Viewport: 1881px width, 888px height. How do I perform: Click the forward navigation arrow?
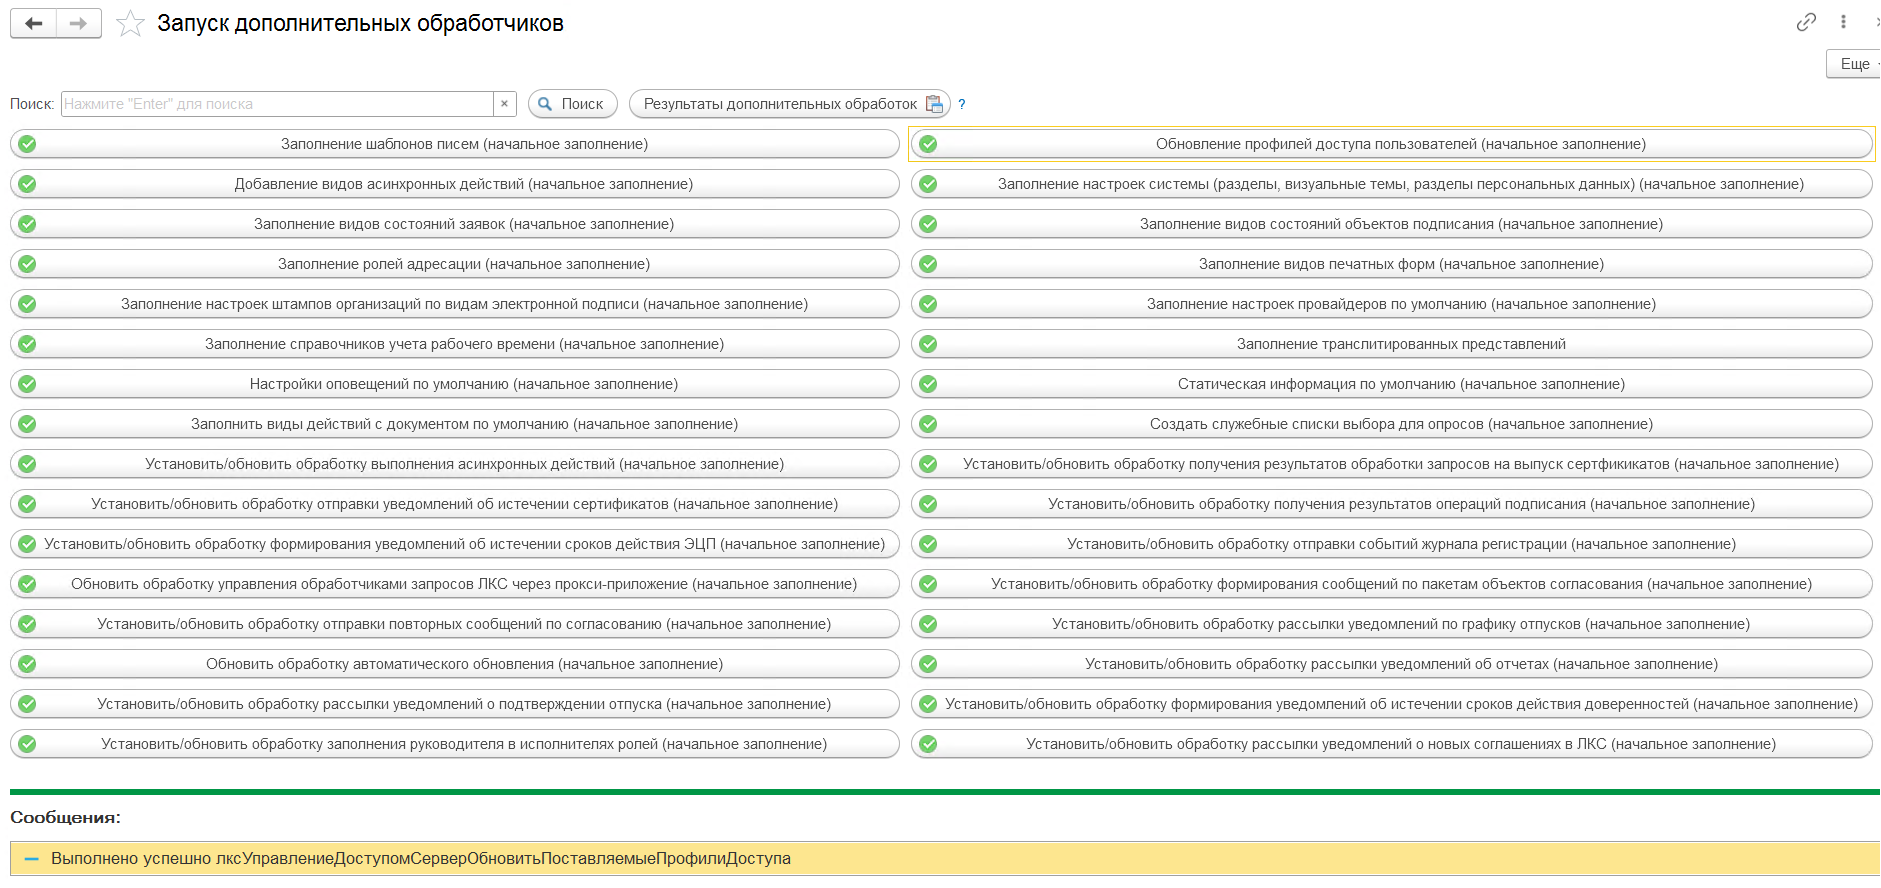coord(78,23)
